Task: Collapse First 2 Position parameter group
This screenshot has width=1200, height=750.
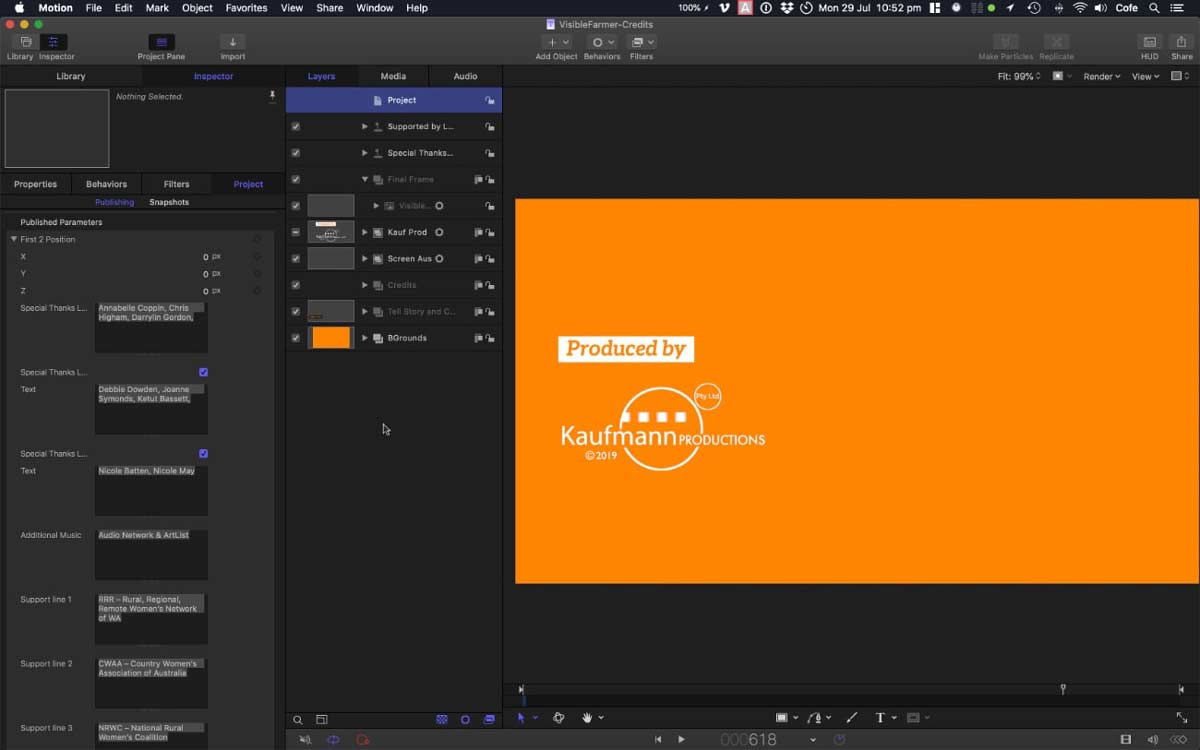Action: (14, 239)
